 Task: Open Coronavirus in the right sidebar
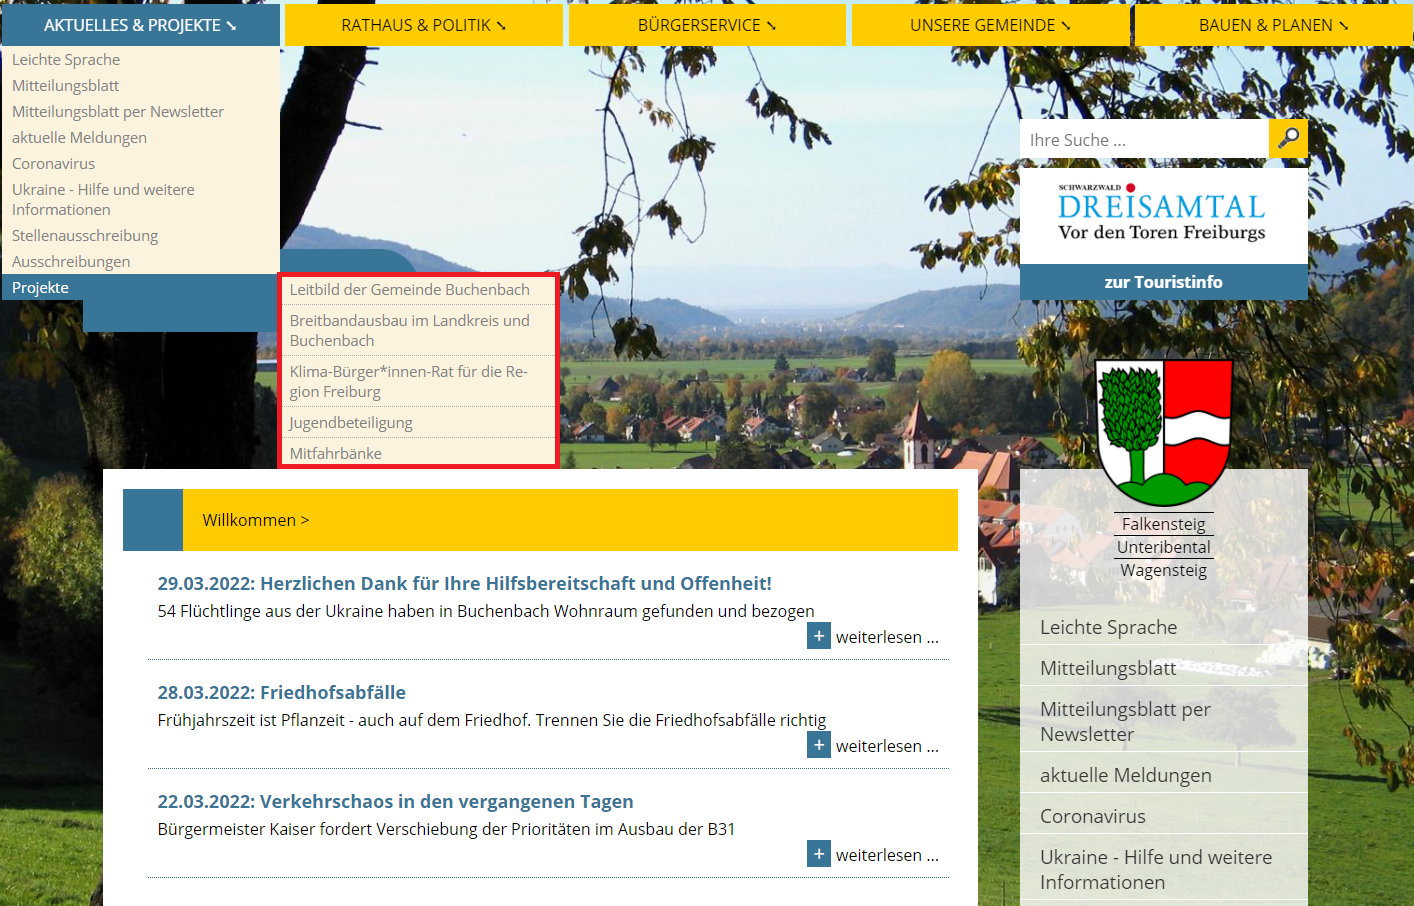click(1092, 816)
